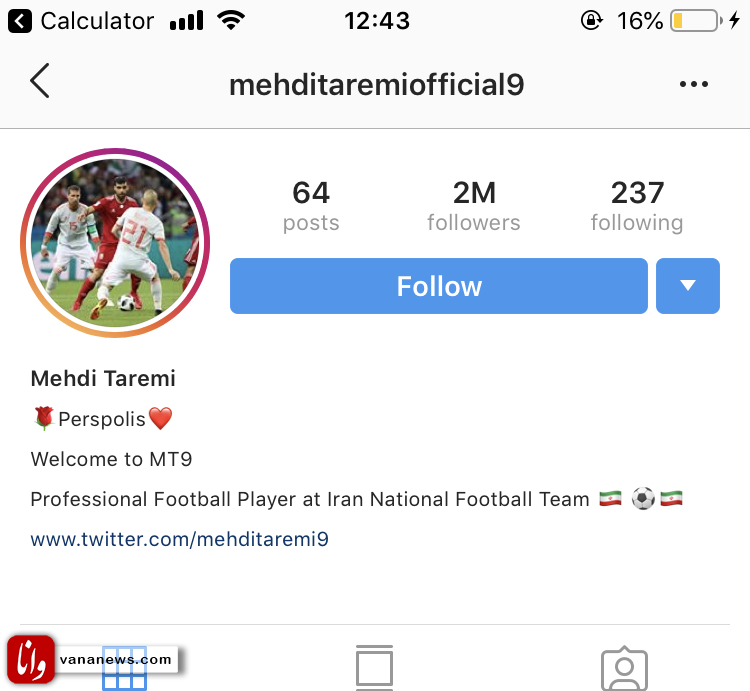Screen dimensions: 750x691
Task: Switch to single-column feed view tab
Action: click(x=374, y=668)
